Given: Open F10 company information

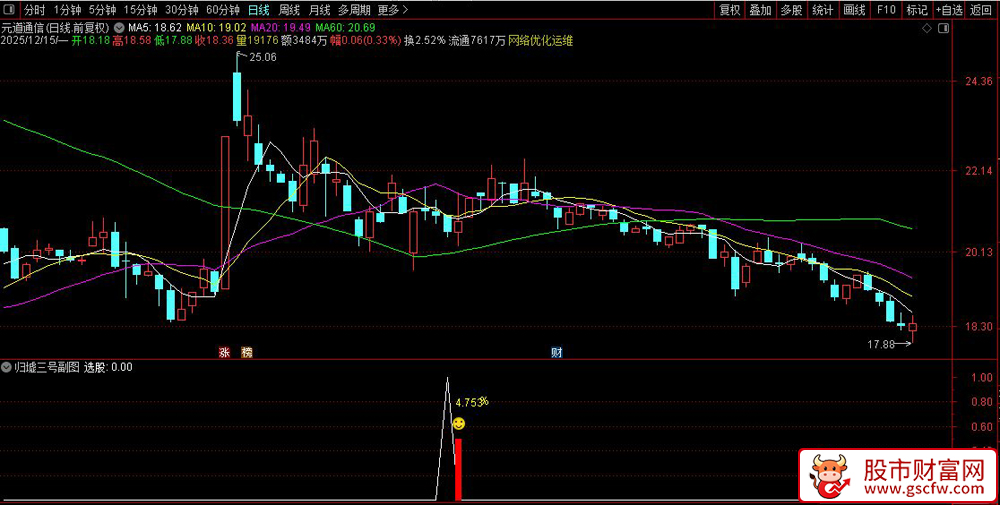Looking at the screenshot, I should click(x=886, y=10).
